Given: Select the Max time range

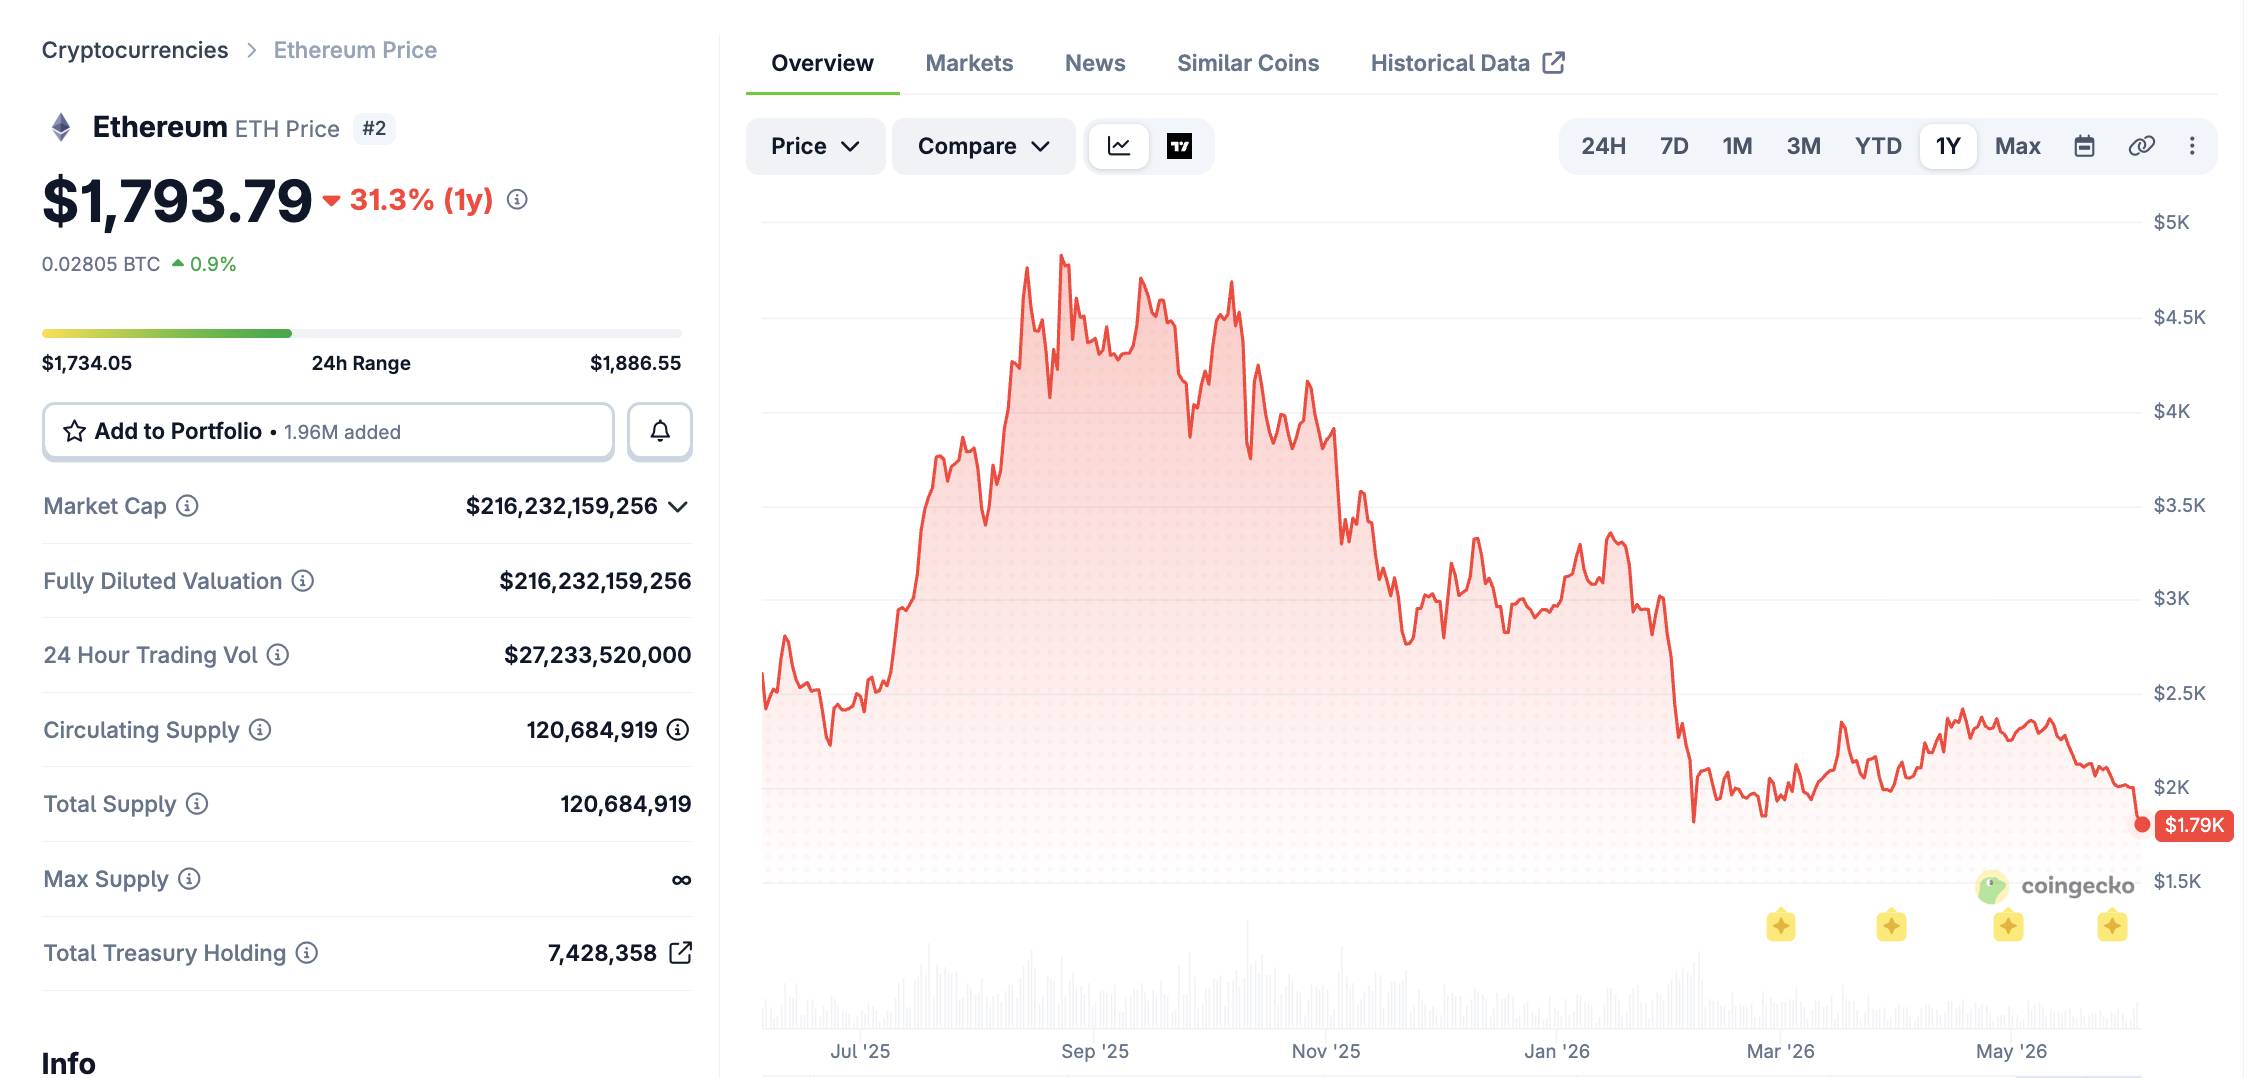Looking at the screenshot, I should 2017,146.
